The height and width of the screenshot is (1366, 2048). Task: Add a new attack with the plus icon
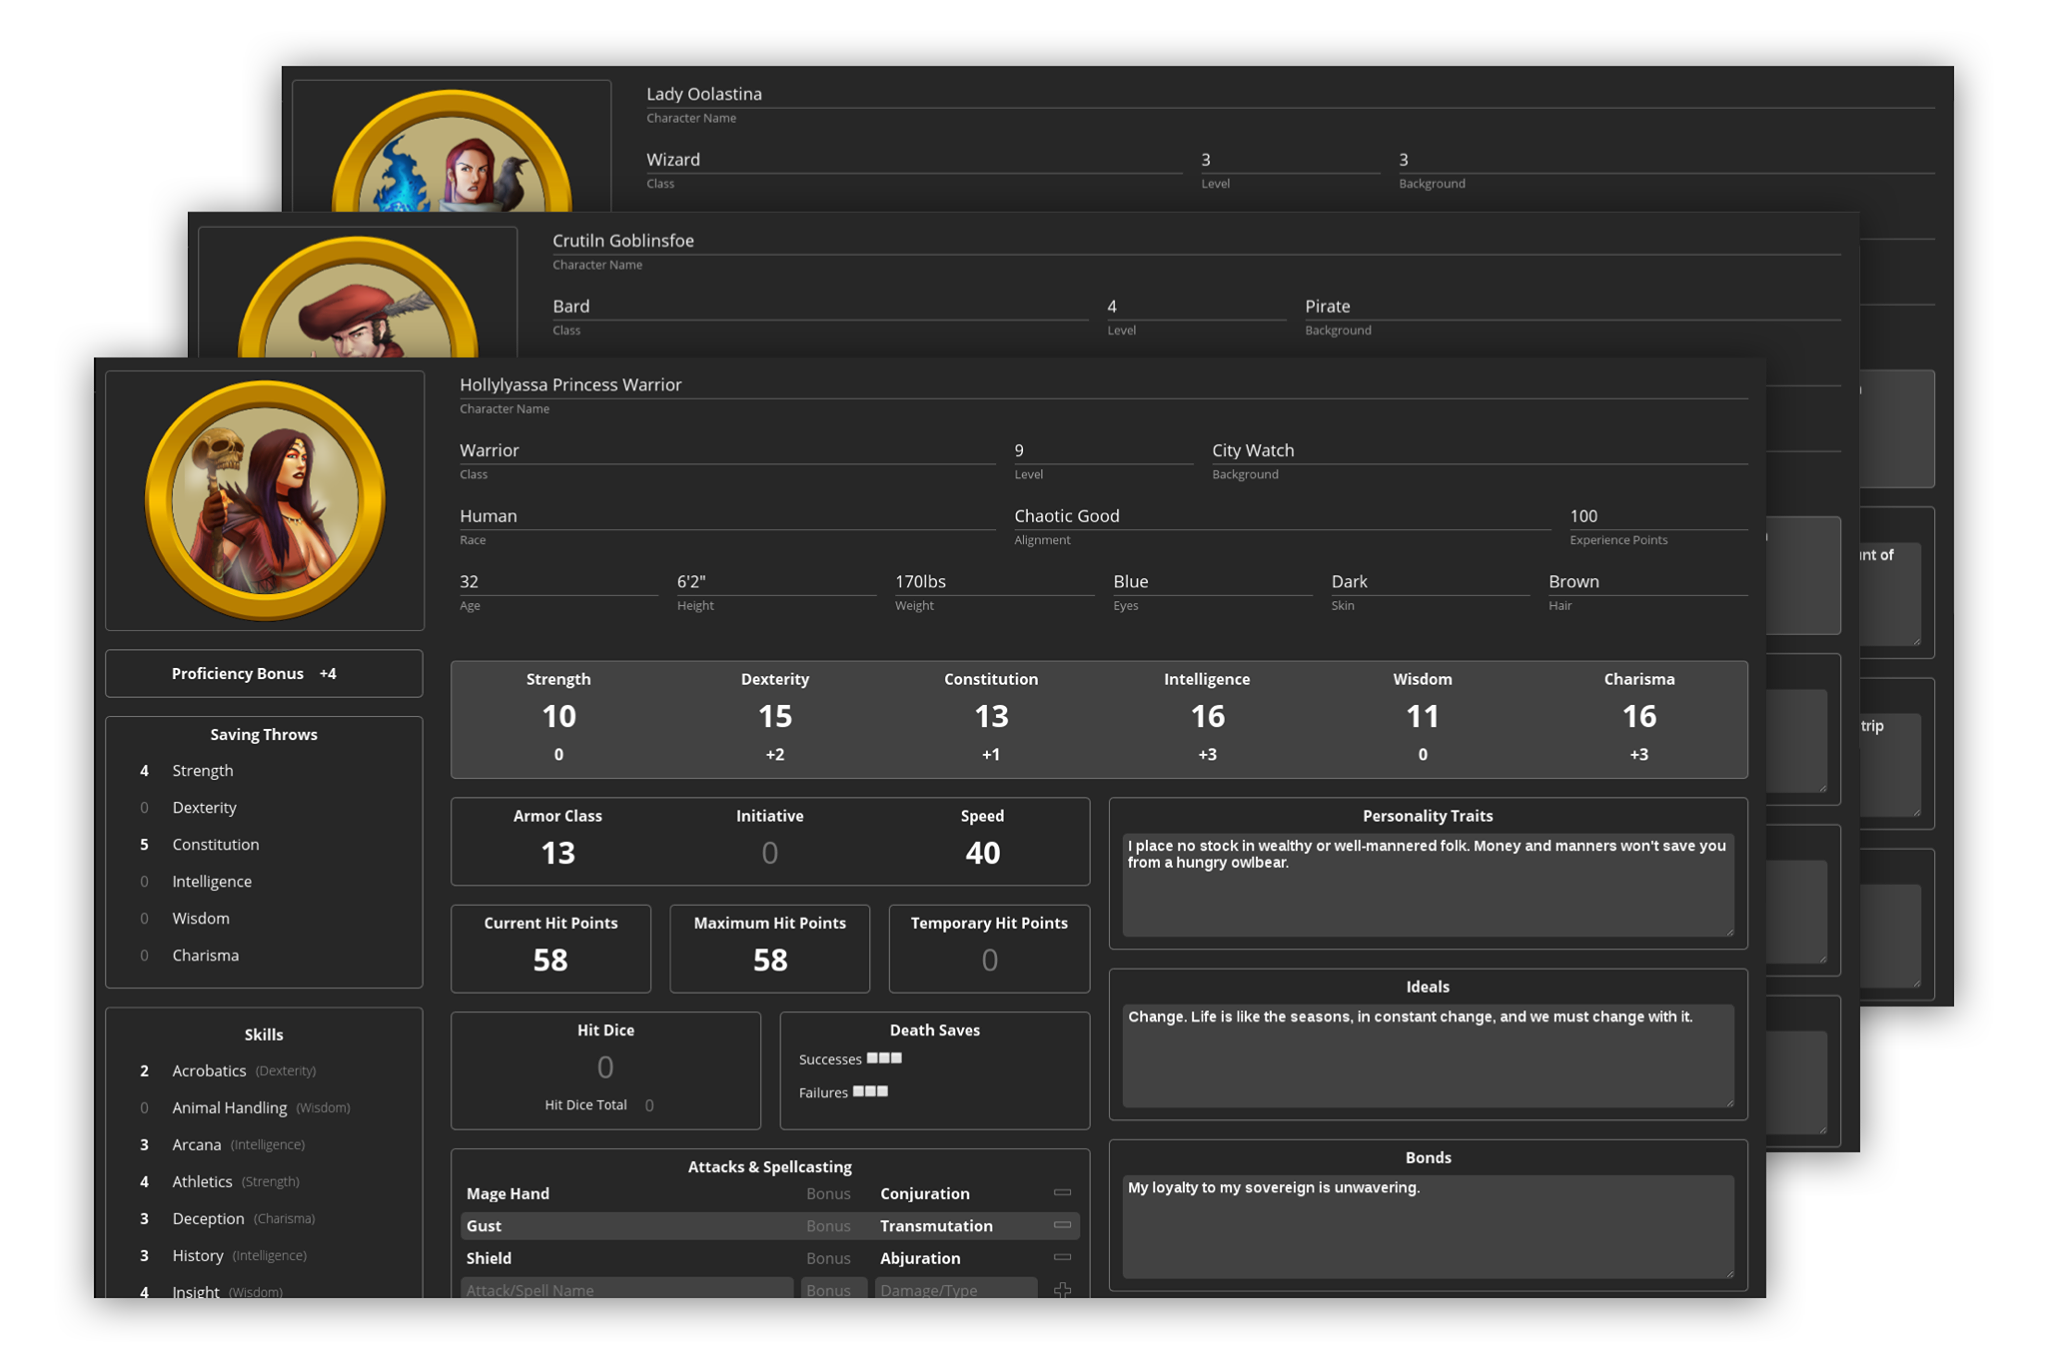[1062, 1290]
